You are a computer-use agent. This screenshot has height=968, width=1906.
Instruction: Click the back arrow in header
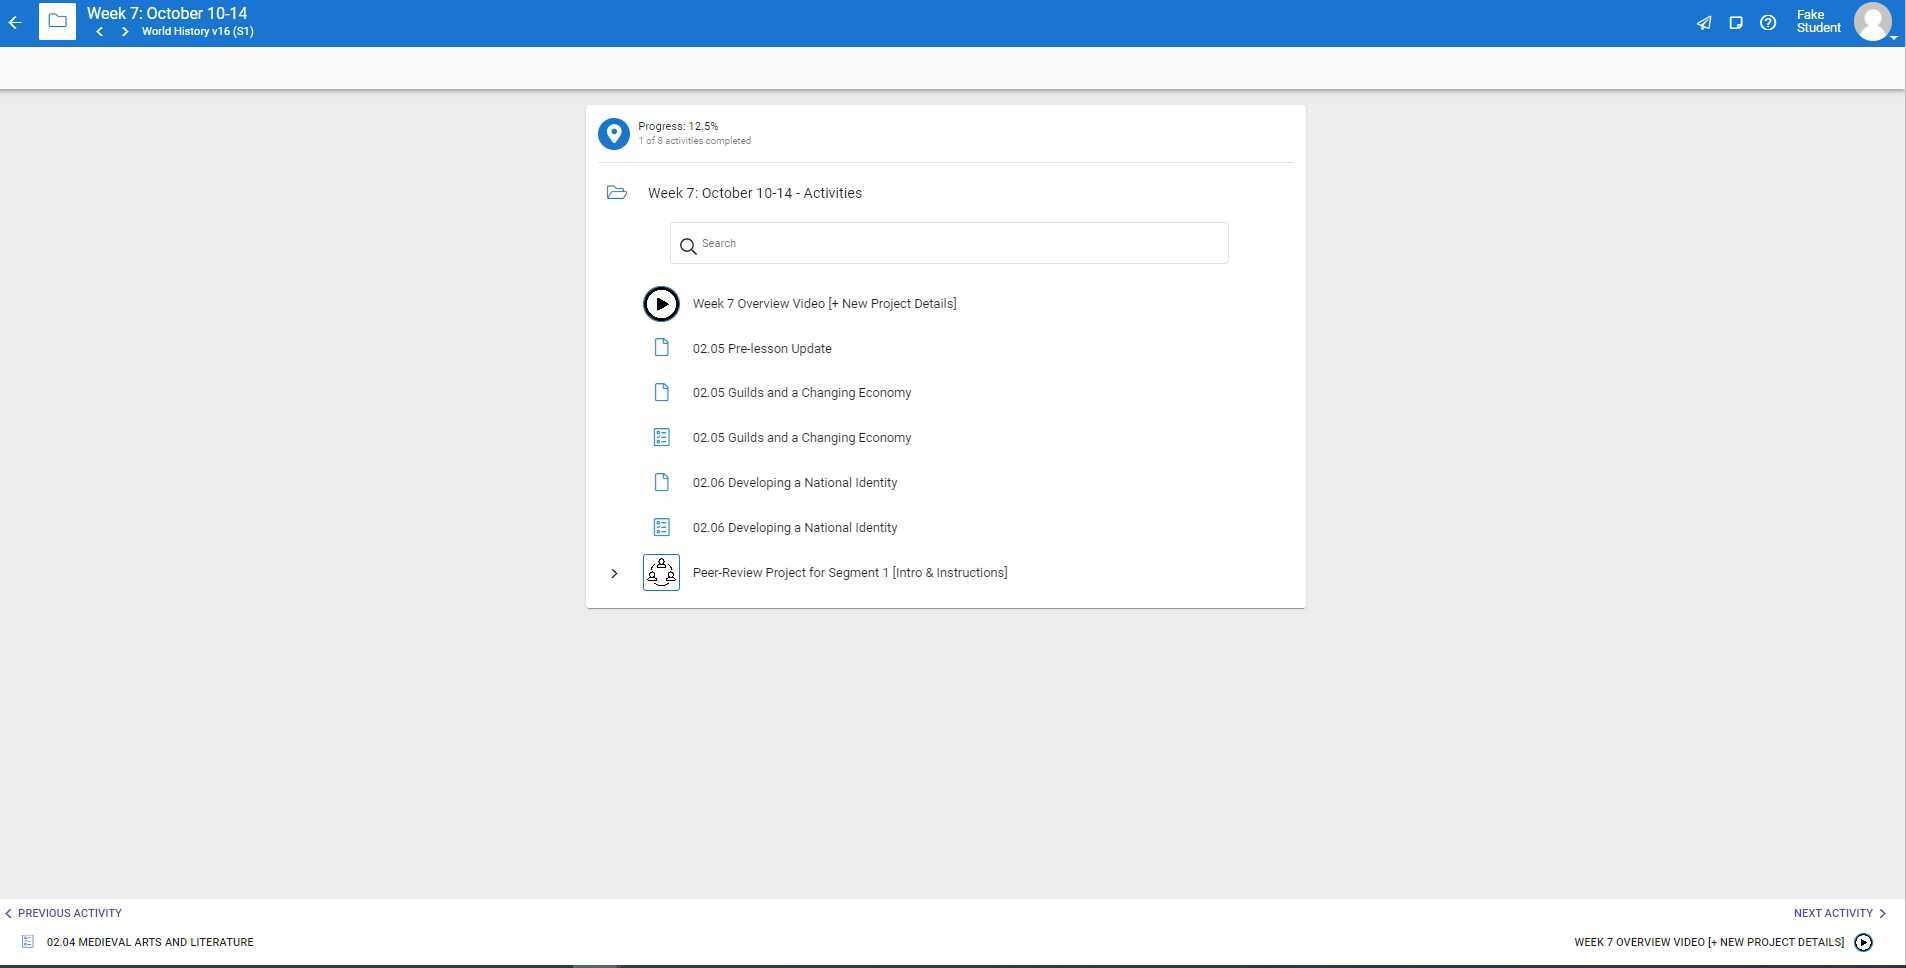(15, 22)
